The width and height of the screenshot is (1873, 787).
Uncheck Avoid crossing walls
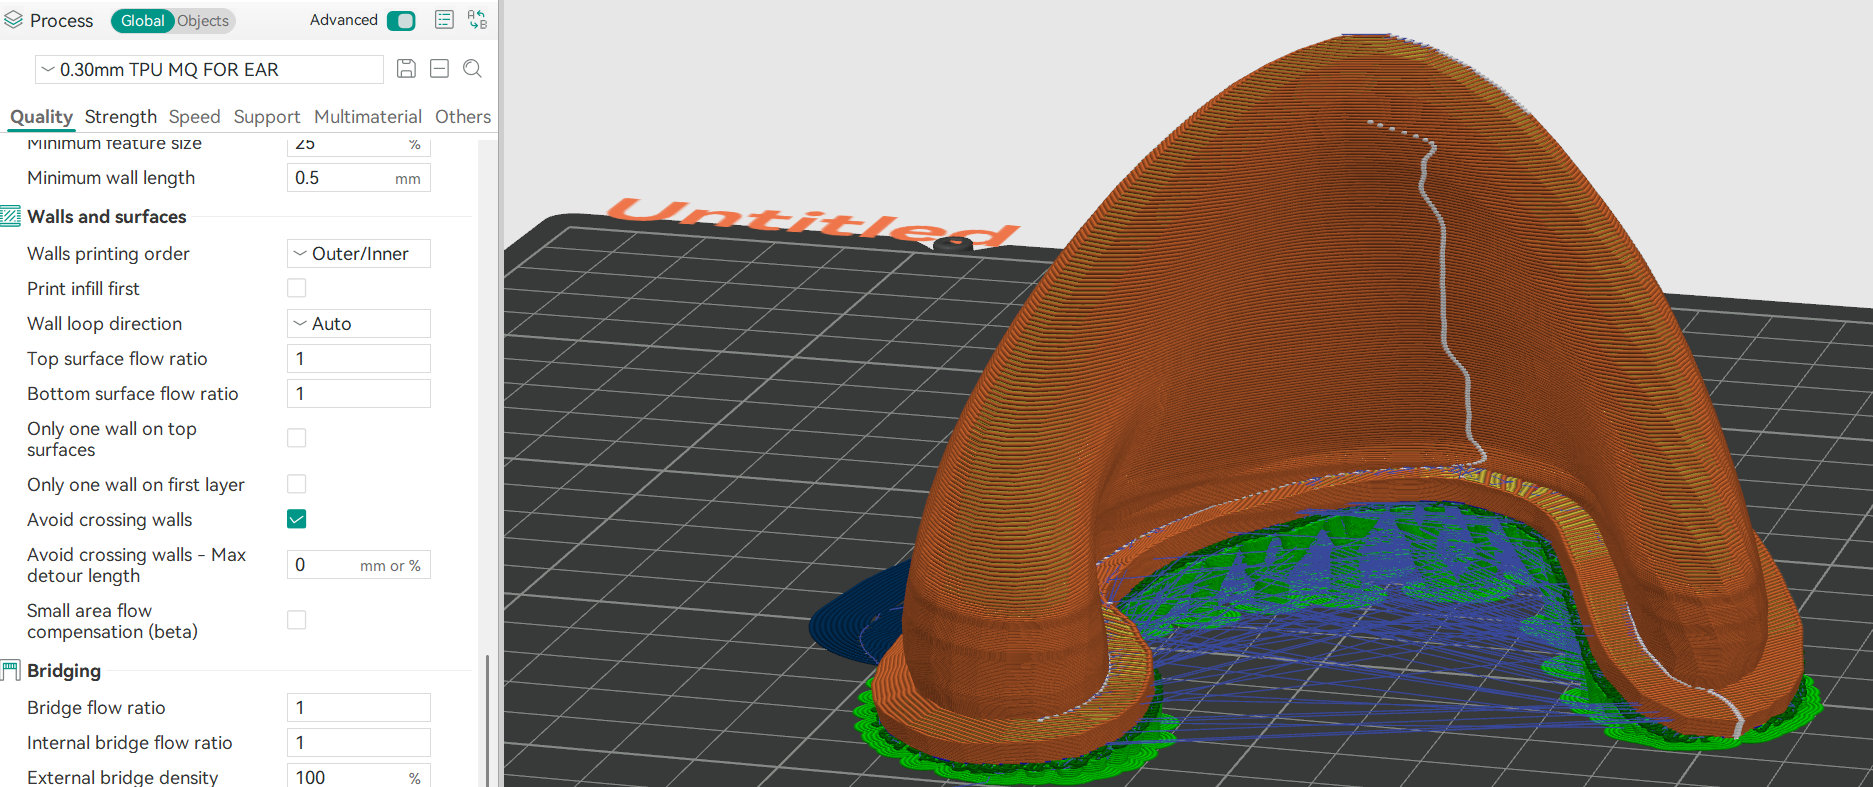point(297,519)
